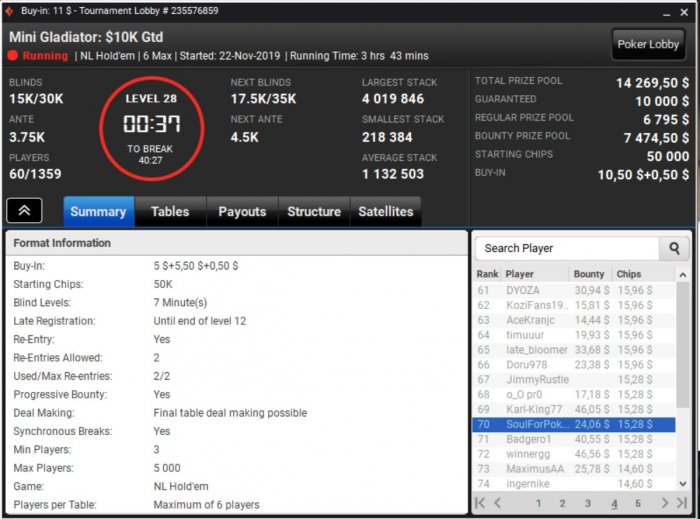Open page 3 of player list
Screen dimensions: 700x519
(588, 503)
